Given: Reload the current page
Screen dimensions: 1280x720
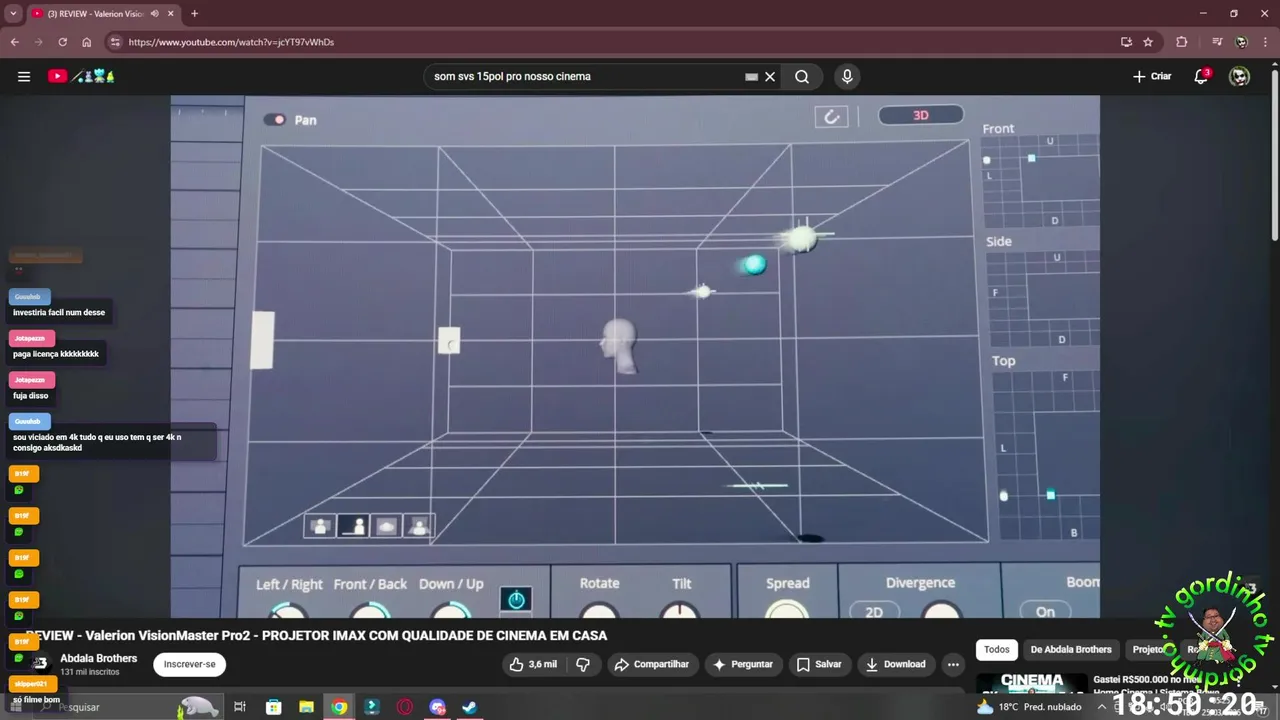Looking at the screenshot, I should 62,42.
